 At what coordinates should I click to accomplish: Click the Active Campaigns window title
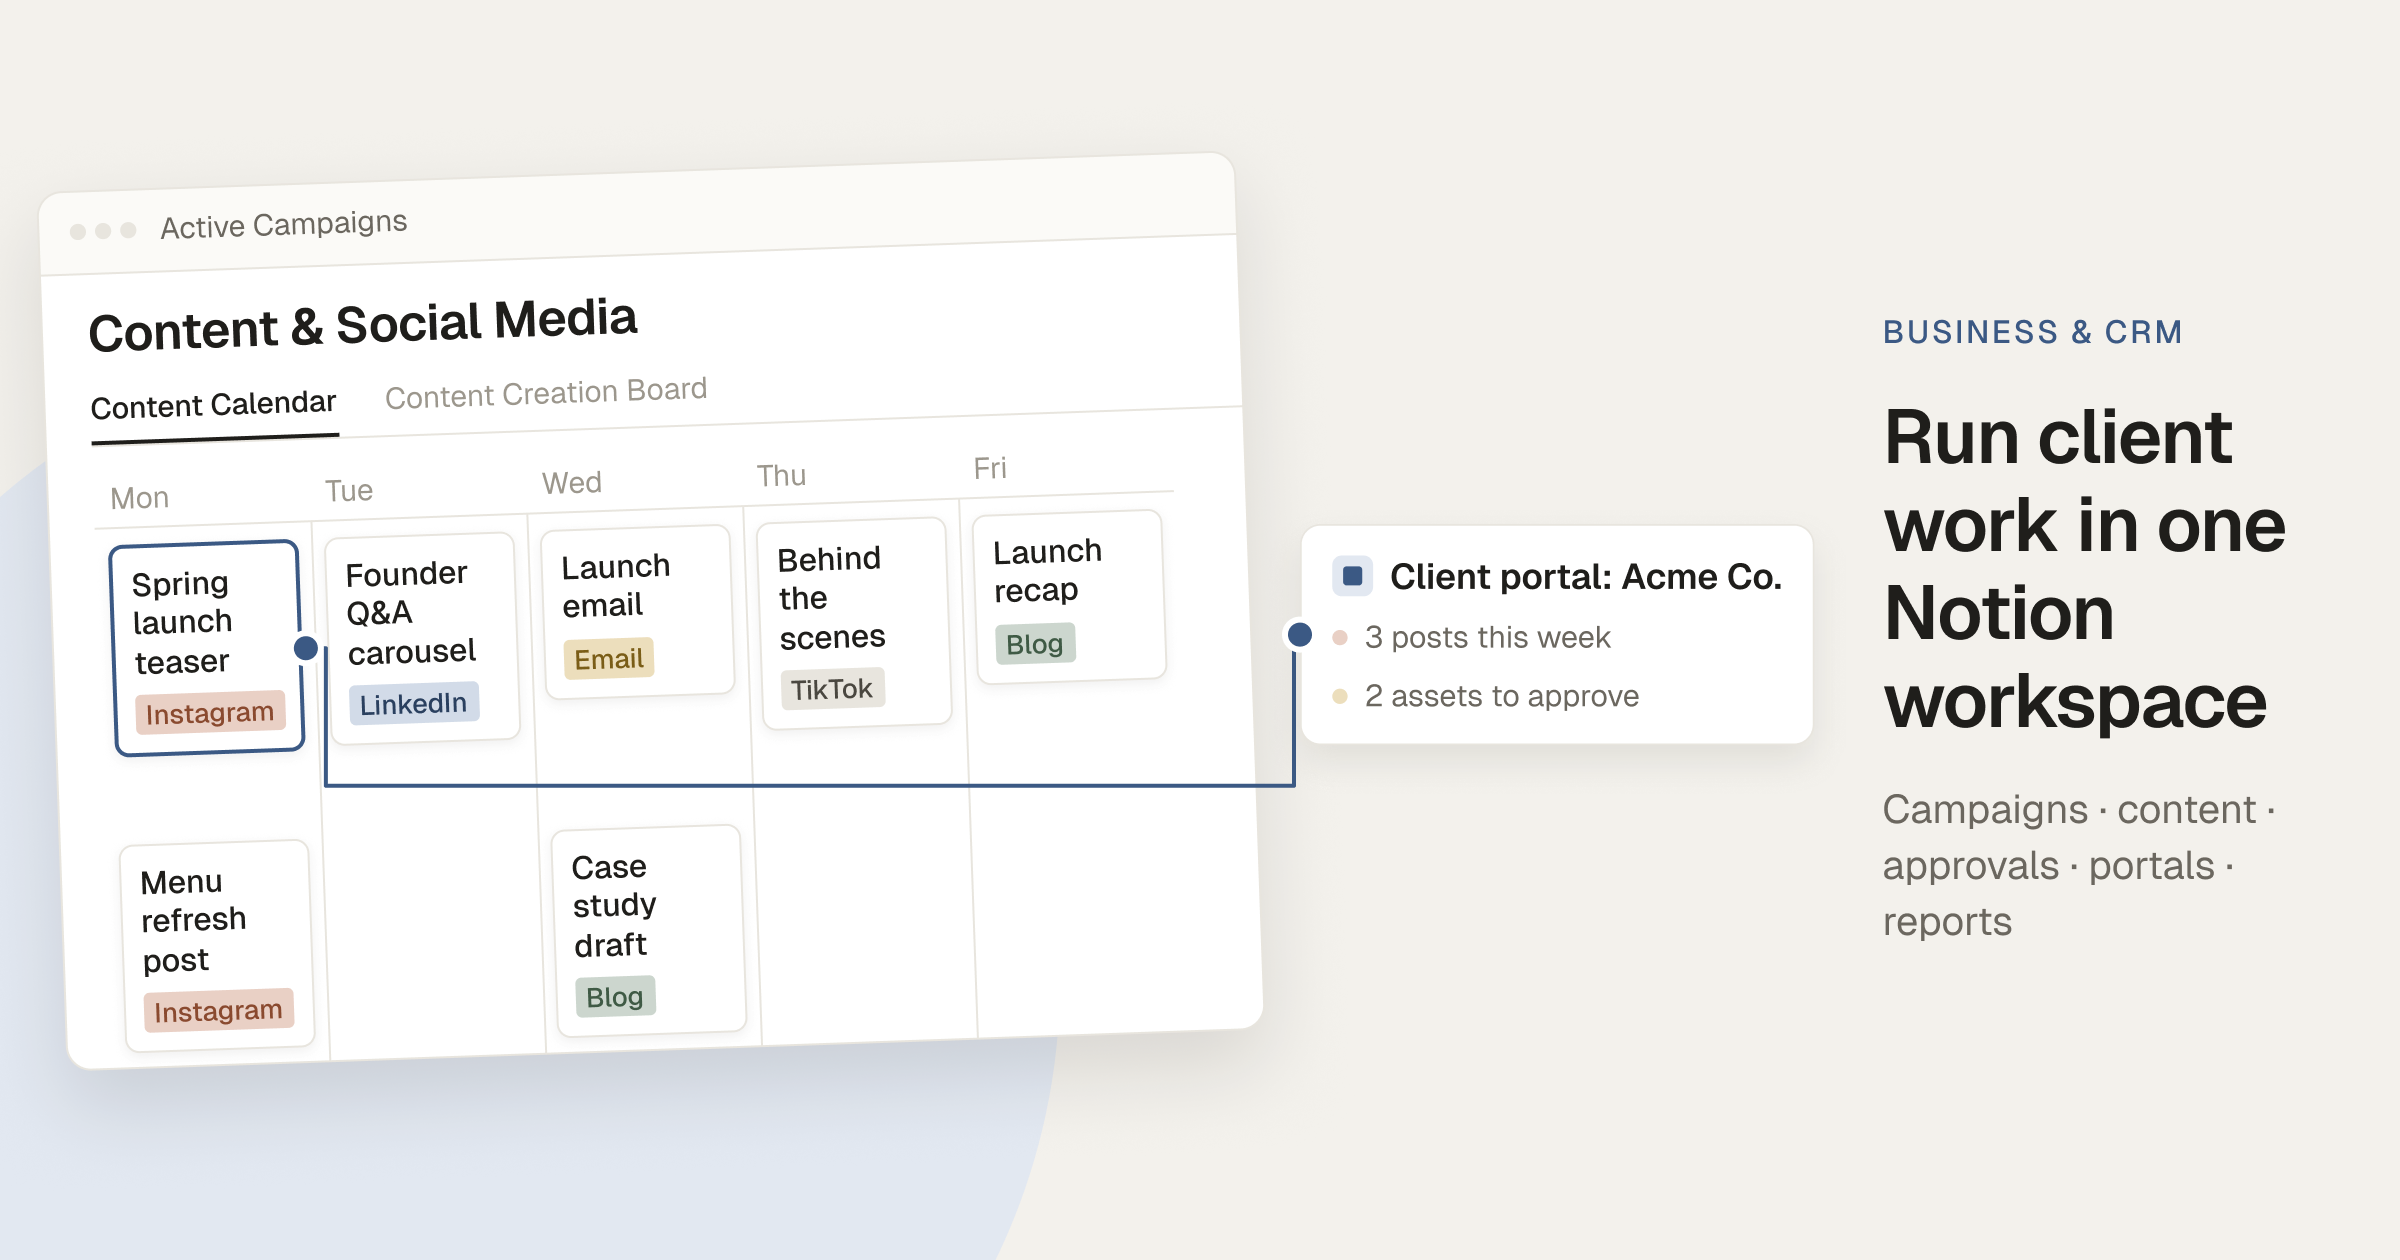click(284, 224)
